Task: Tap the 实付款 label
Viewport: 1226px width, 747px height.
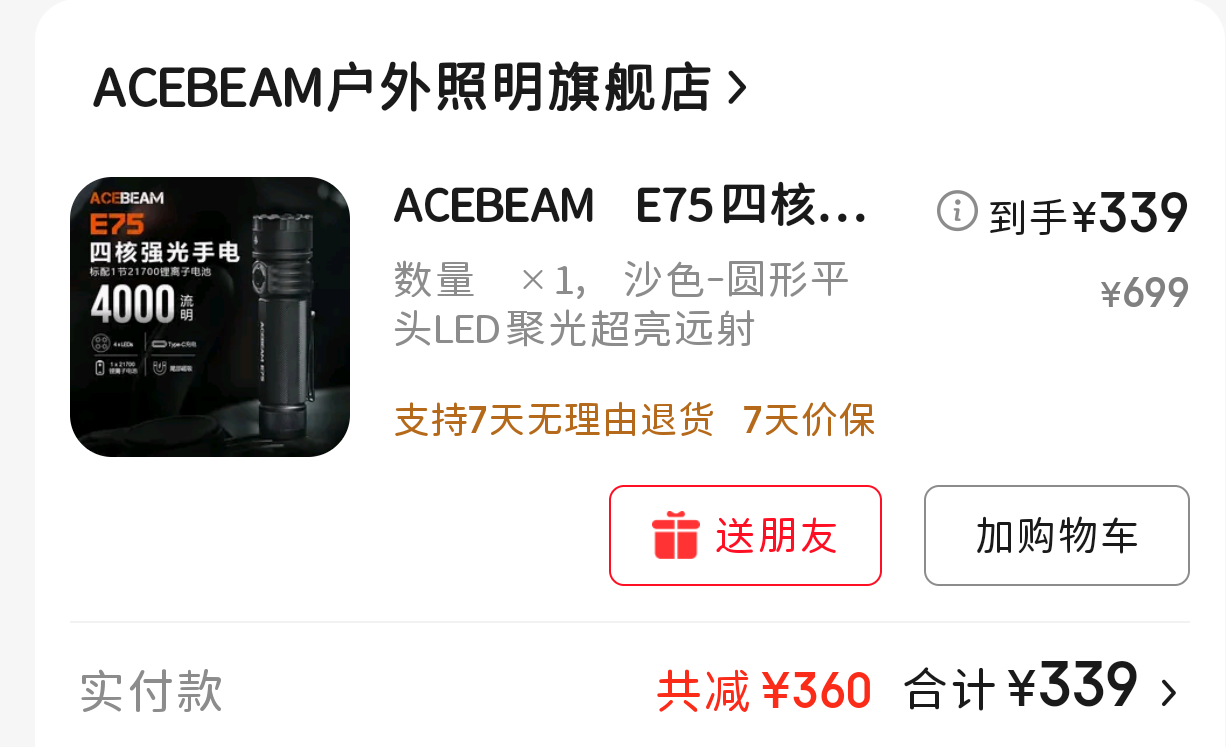Action: coord(151,691)
